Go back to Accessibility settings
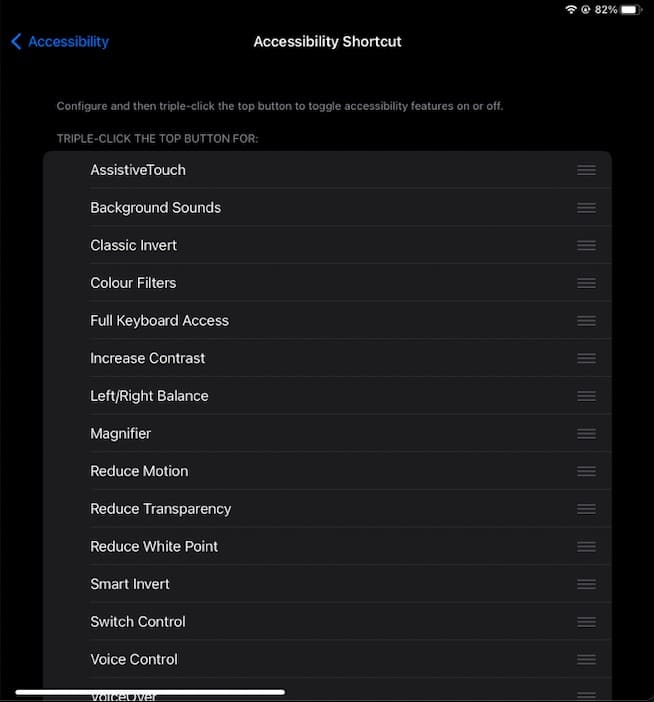 68,42
